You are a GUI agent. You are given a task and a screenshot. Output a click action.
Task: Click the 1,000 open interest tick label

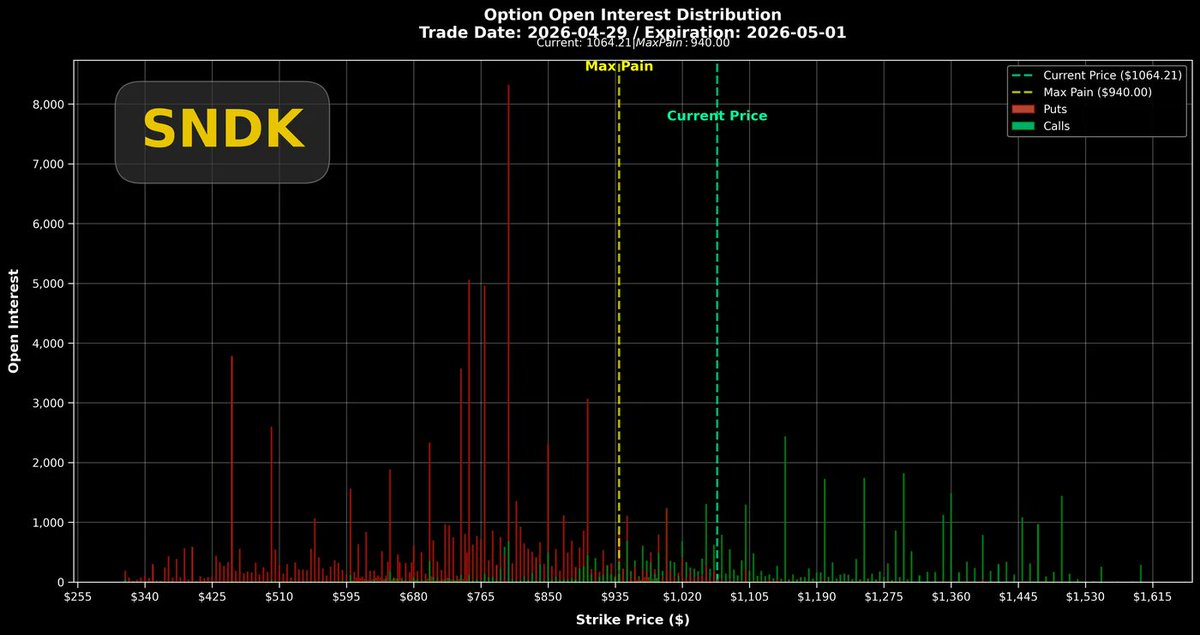coord(48,523)
